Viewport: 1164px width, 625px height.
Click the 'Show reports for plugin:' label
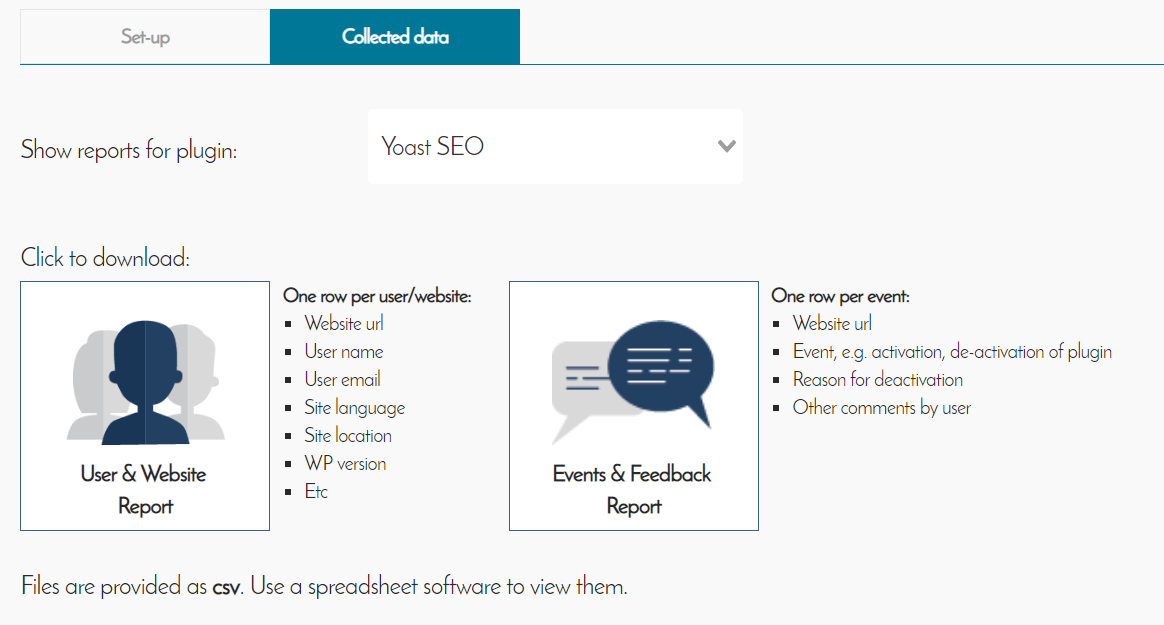[129, 151]
